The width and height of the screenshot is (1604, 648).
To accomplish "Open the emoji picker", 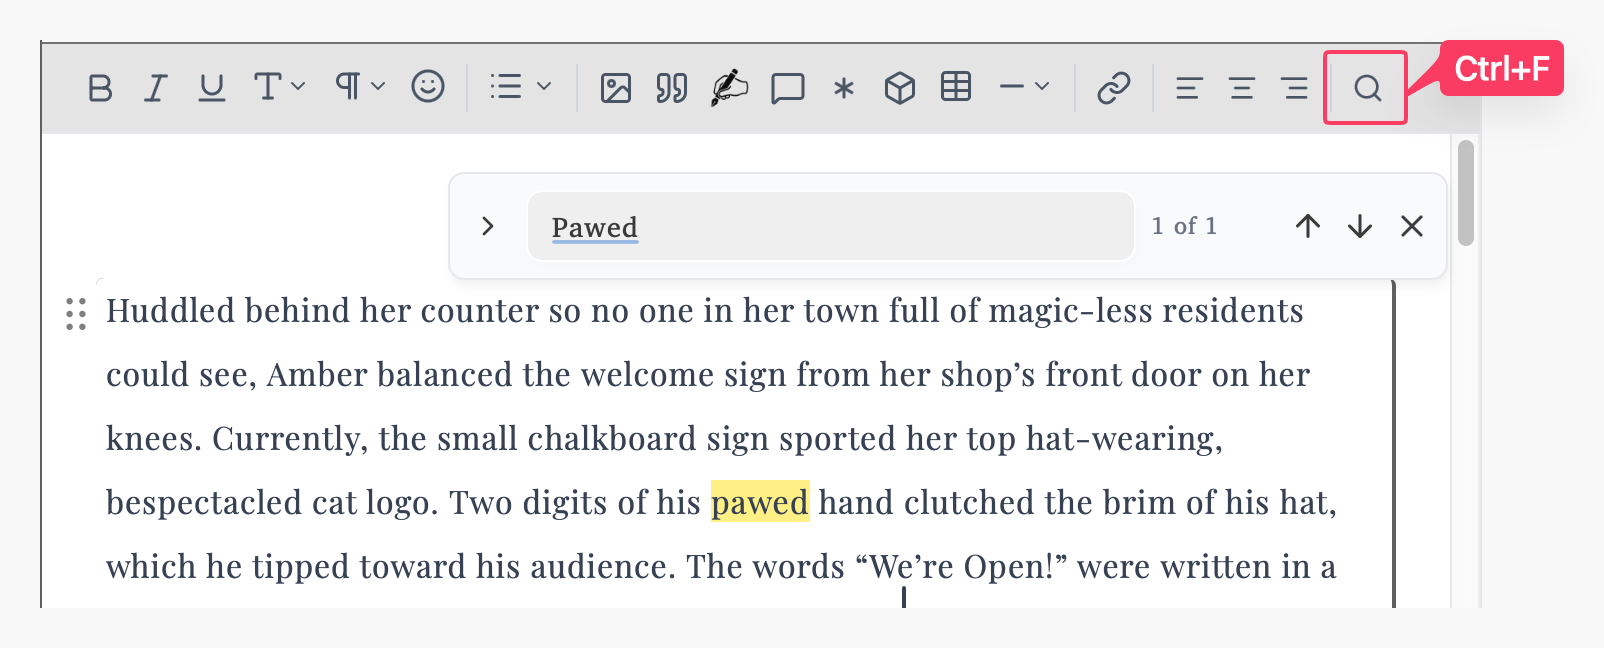I will pyautogui.click(x=428, y=87).
